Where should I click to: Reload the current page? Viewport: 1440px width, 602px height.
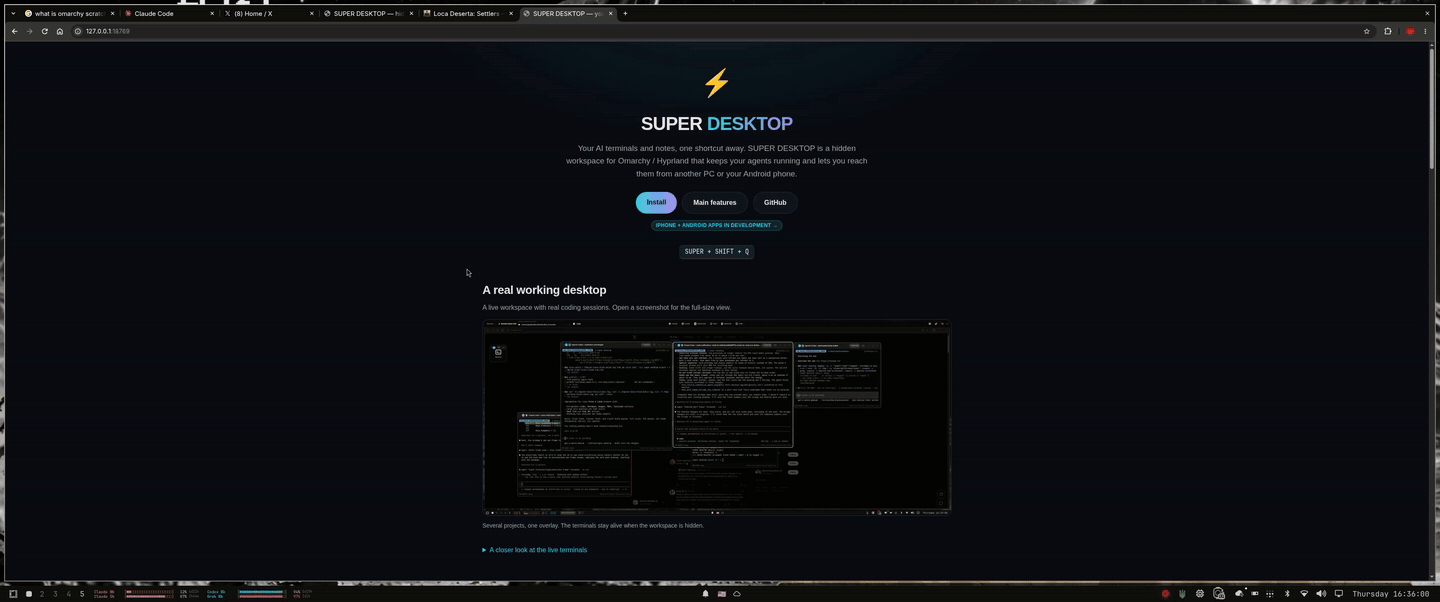[44, 31]
